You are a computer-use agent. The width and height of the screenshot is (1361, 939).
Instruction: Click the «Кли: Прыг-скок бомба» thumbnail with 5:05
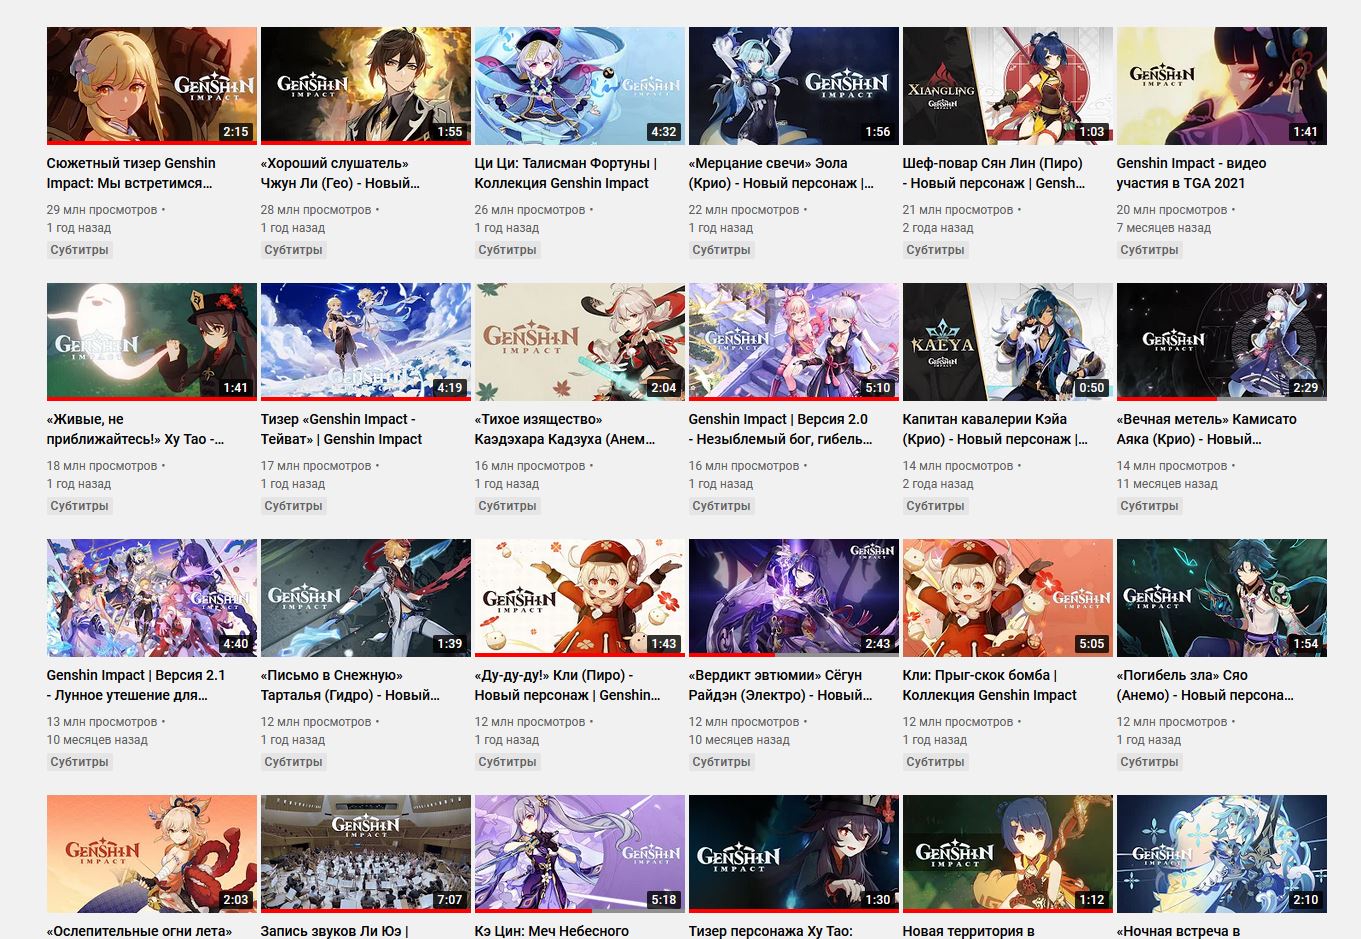point(1007,598)
